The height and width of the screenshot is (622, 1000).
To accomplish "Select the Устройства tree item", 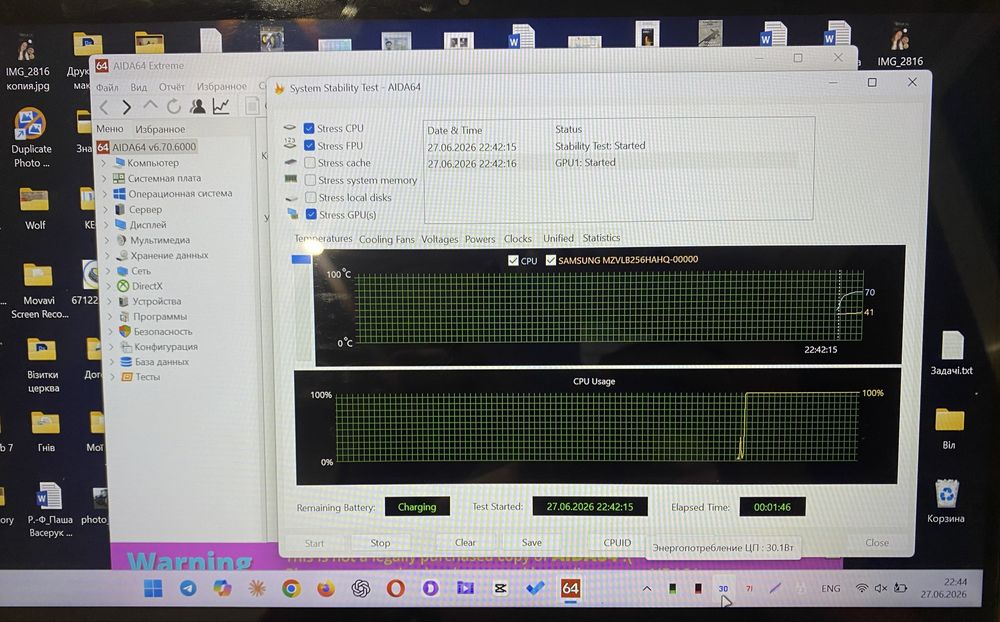I will coord(157,301).
